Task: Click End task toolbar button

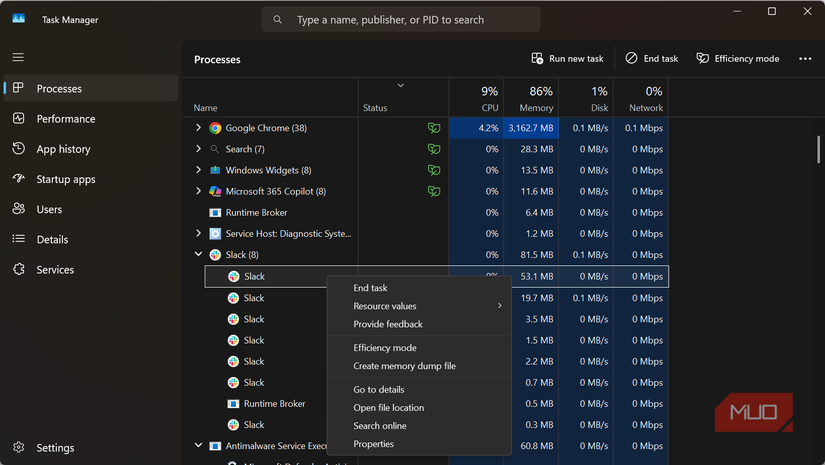Action: click(651, 58)
